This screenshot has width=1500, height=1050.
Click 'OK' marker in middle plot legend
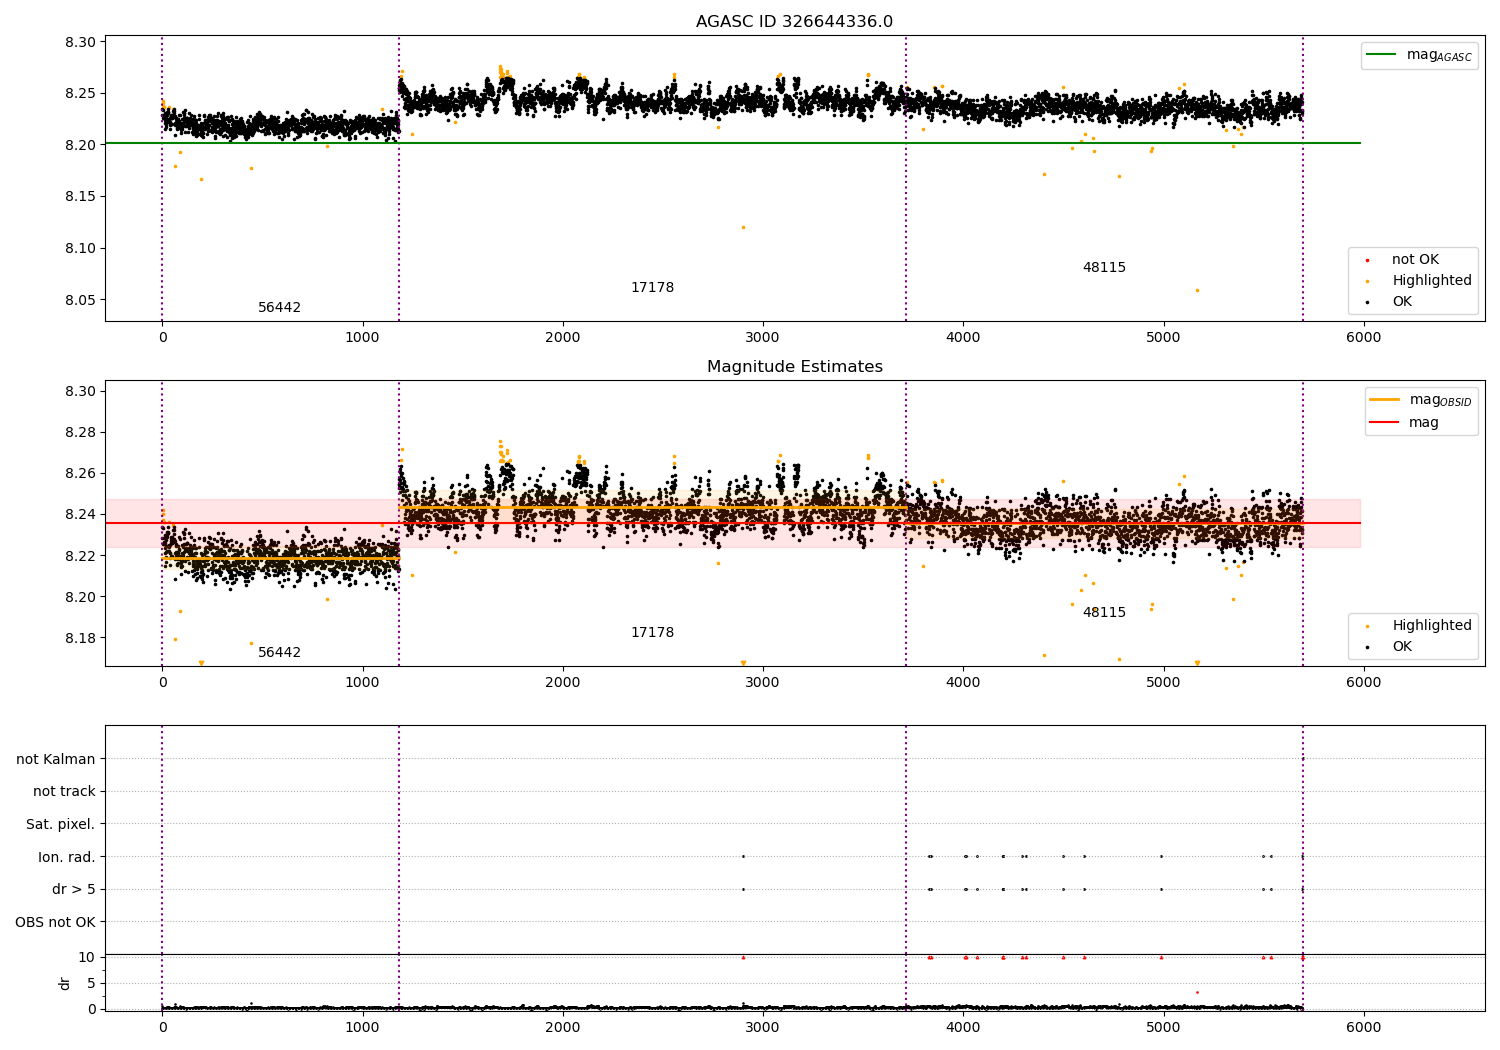tap(1367, 647)
